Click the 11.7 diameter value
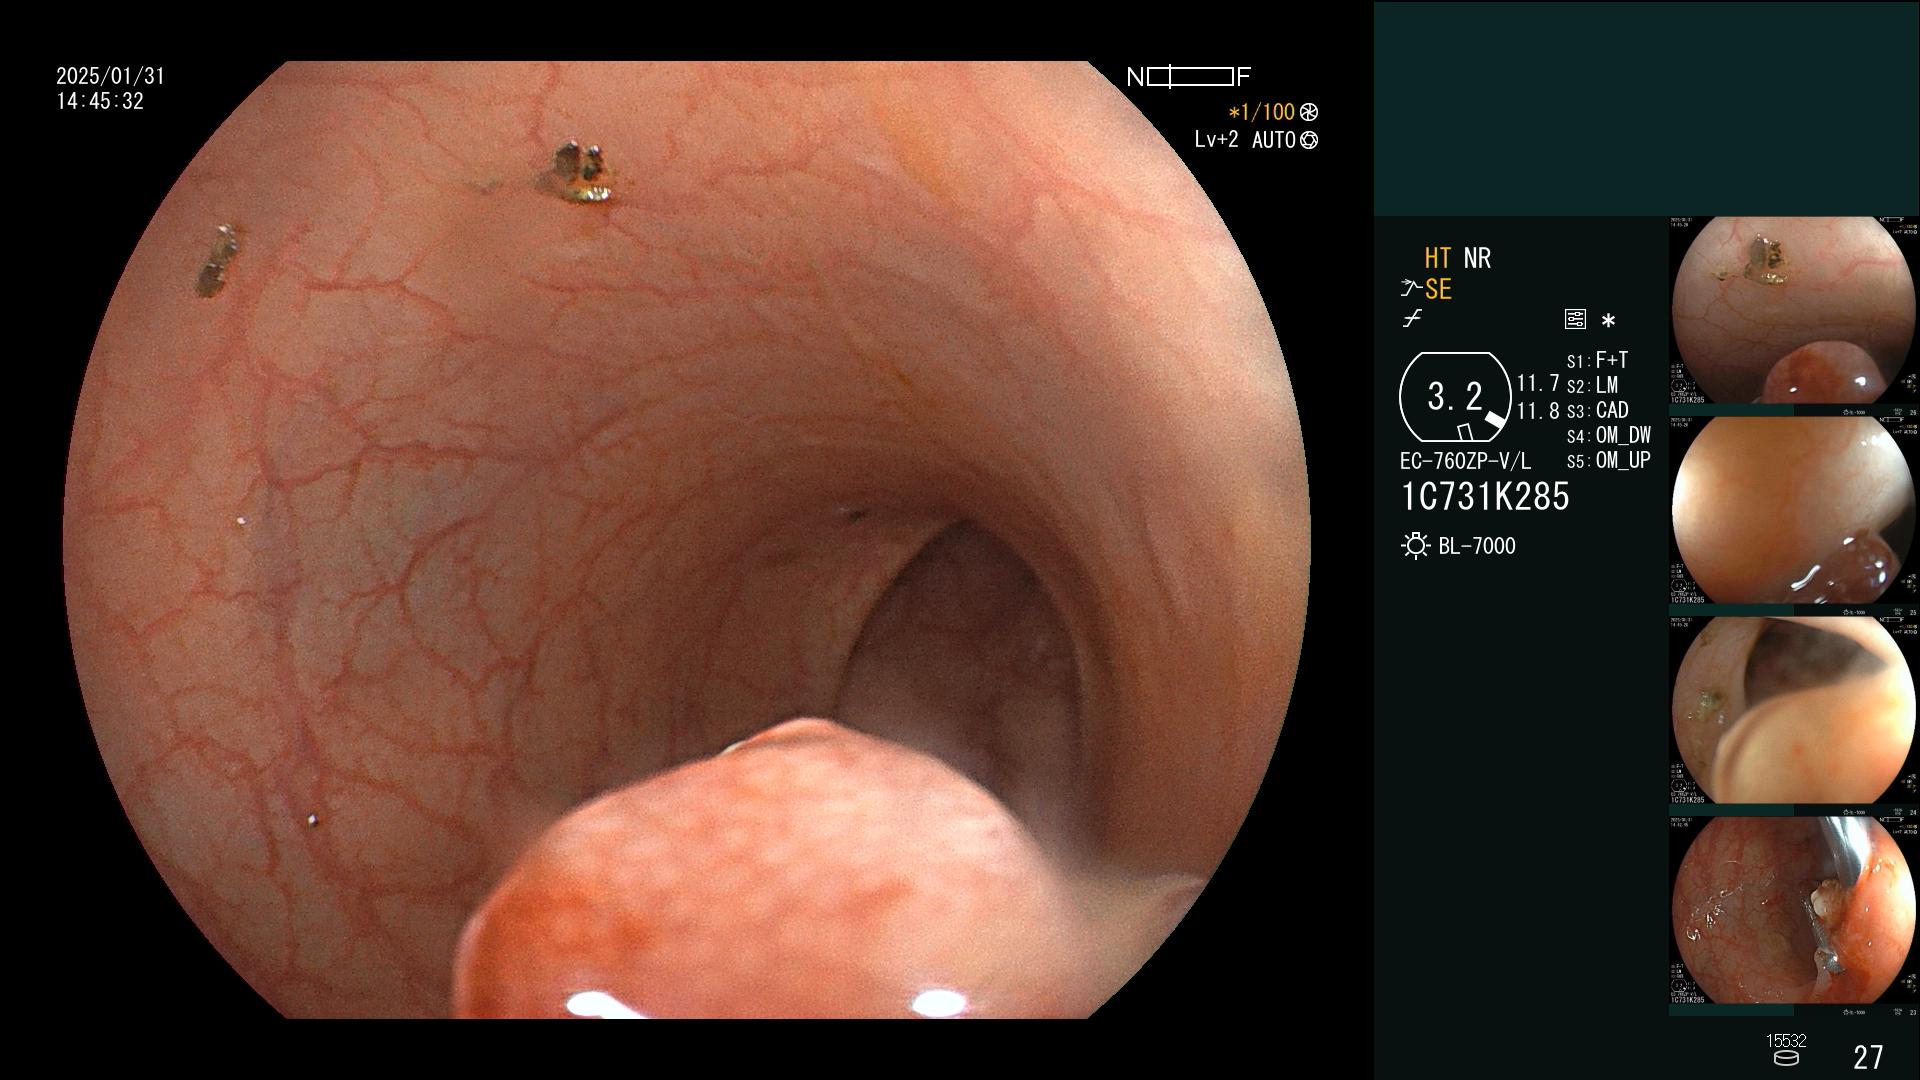This screenshot has height=1080, width=1920. point(1538,383)
